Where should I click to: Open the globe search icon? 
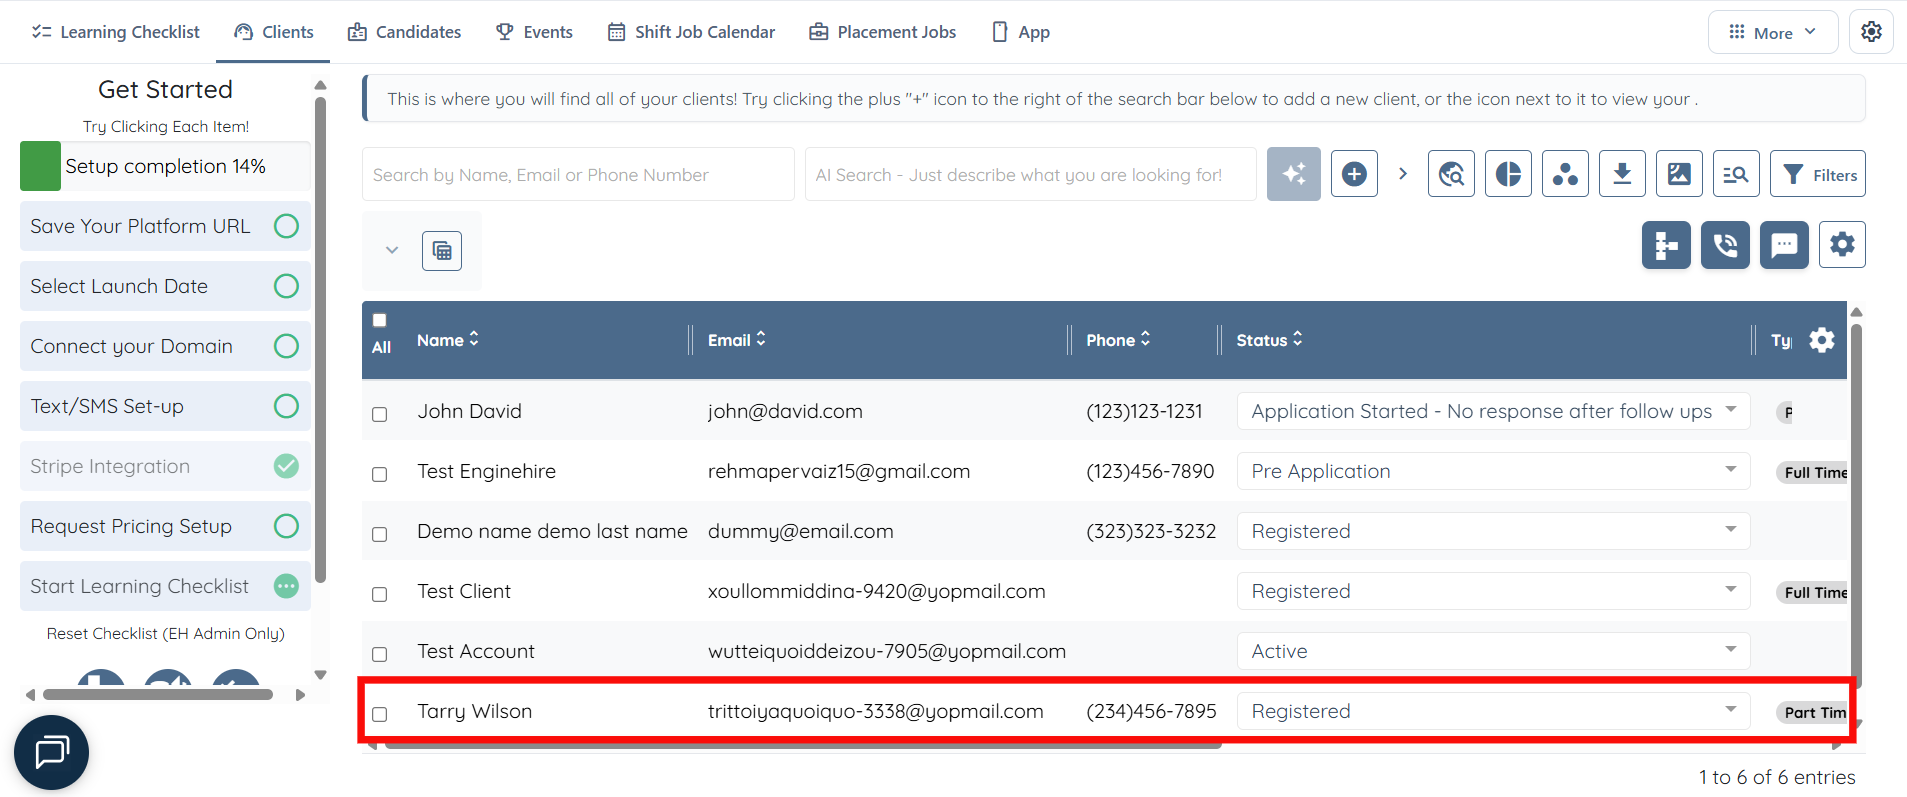click(1451, 174)
